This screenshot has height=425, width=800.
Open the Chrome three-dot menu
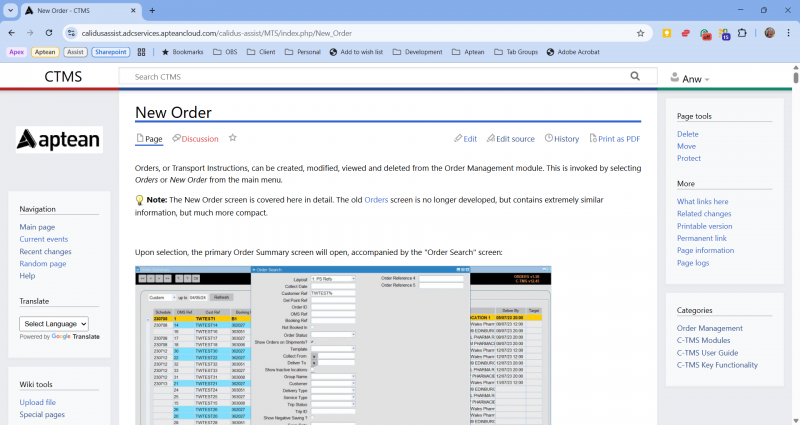pyautogui.click(x=788, y=33)
